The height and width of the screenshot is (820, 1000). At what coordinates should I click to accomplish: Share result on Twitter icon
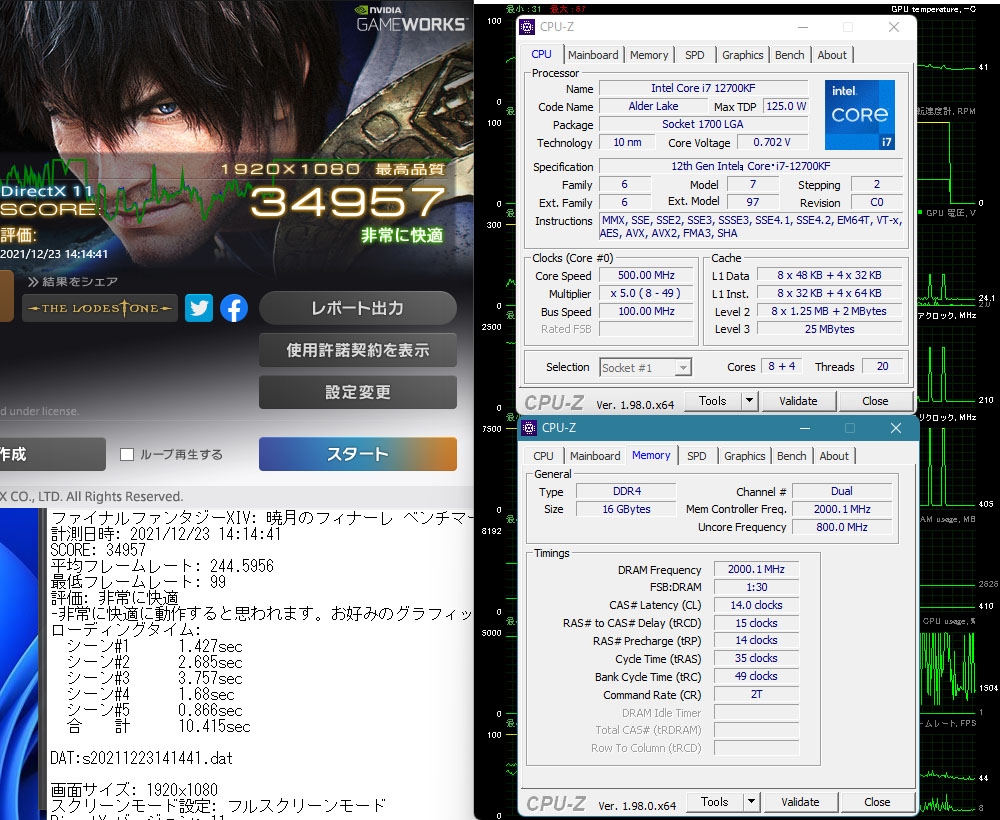[199, 309]
